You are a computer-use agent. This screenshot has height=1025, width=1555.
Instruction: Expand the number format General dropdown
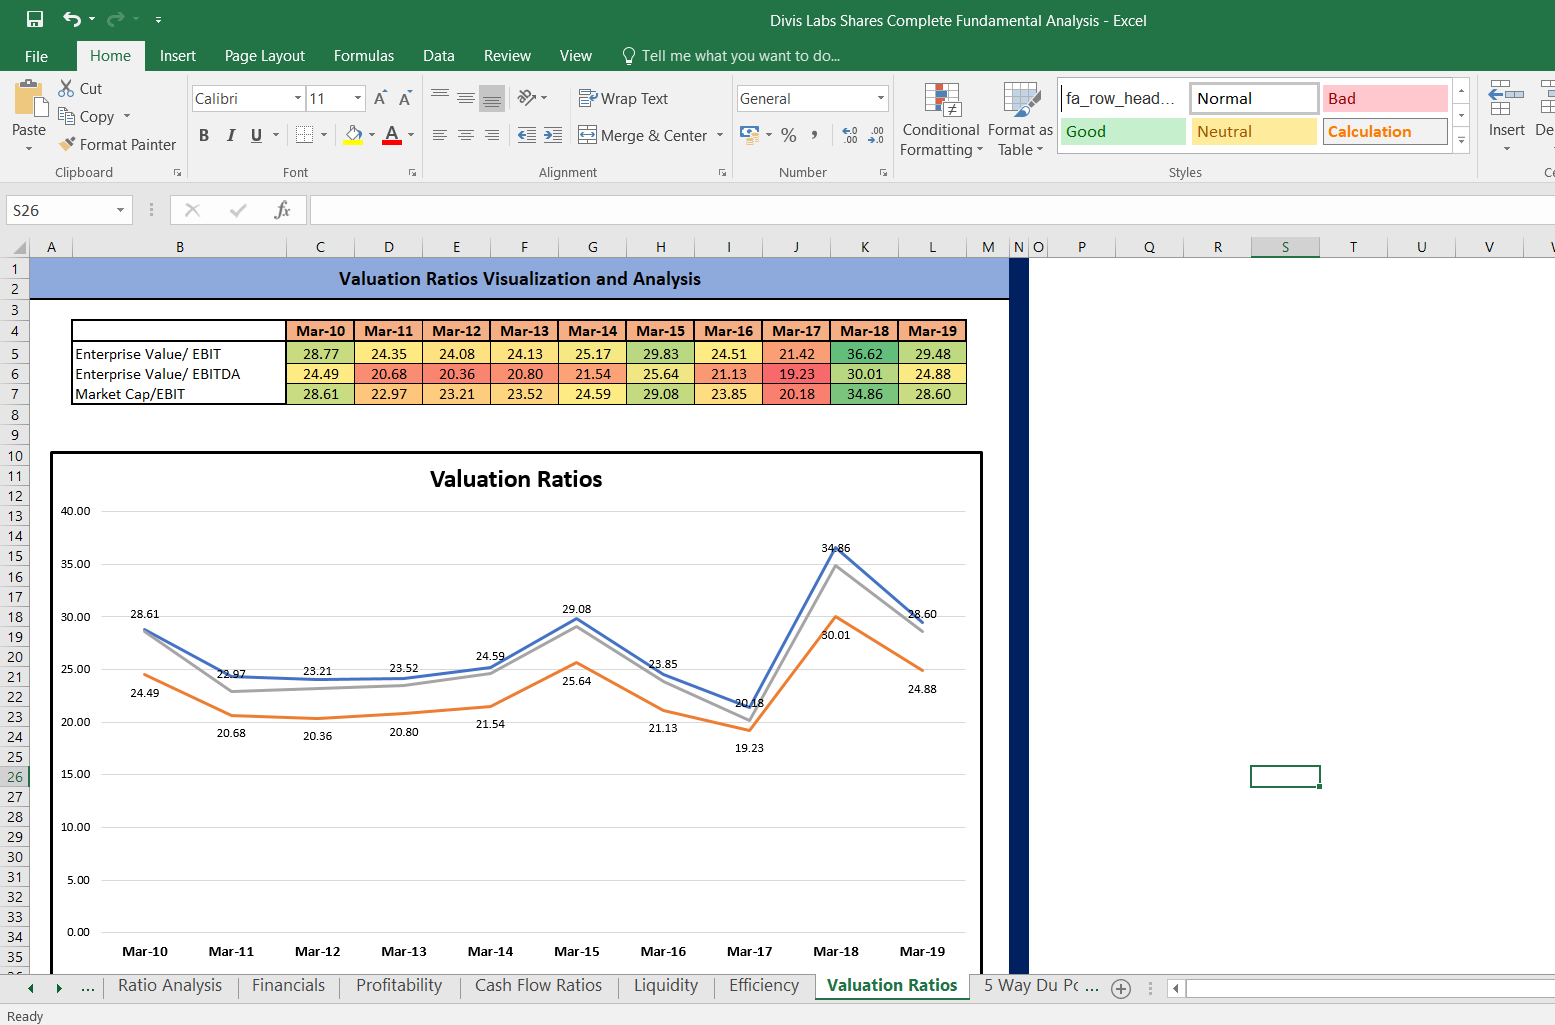pos(881,98)
